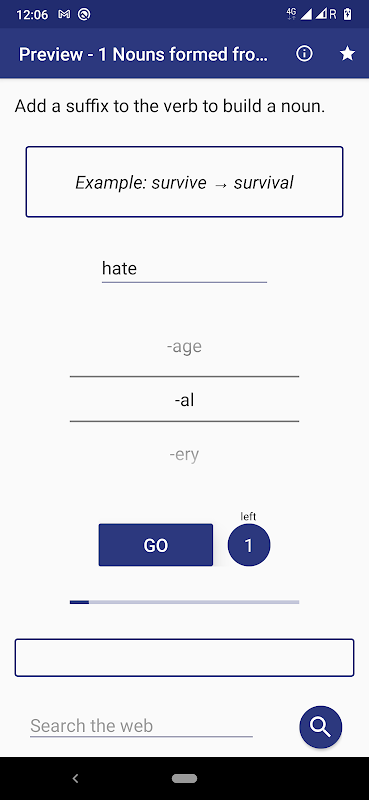Tap the circular notification icon beside Gmail
This screenshot has width=369, height=800.
point(84,15)
